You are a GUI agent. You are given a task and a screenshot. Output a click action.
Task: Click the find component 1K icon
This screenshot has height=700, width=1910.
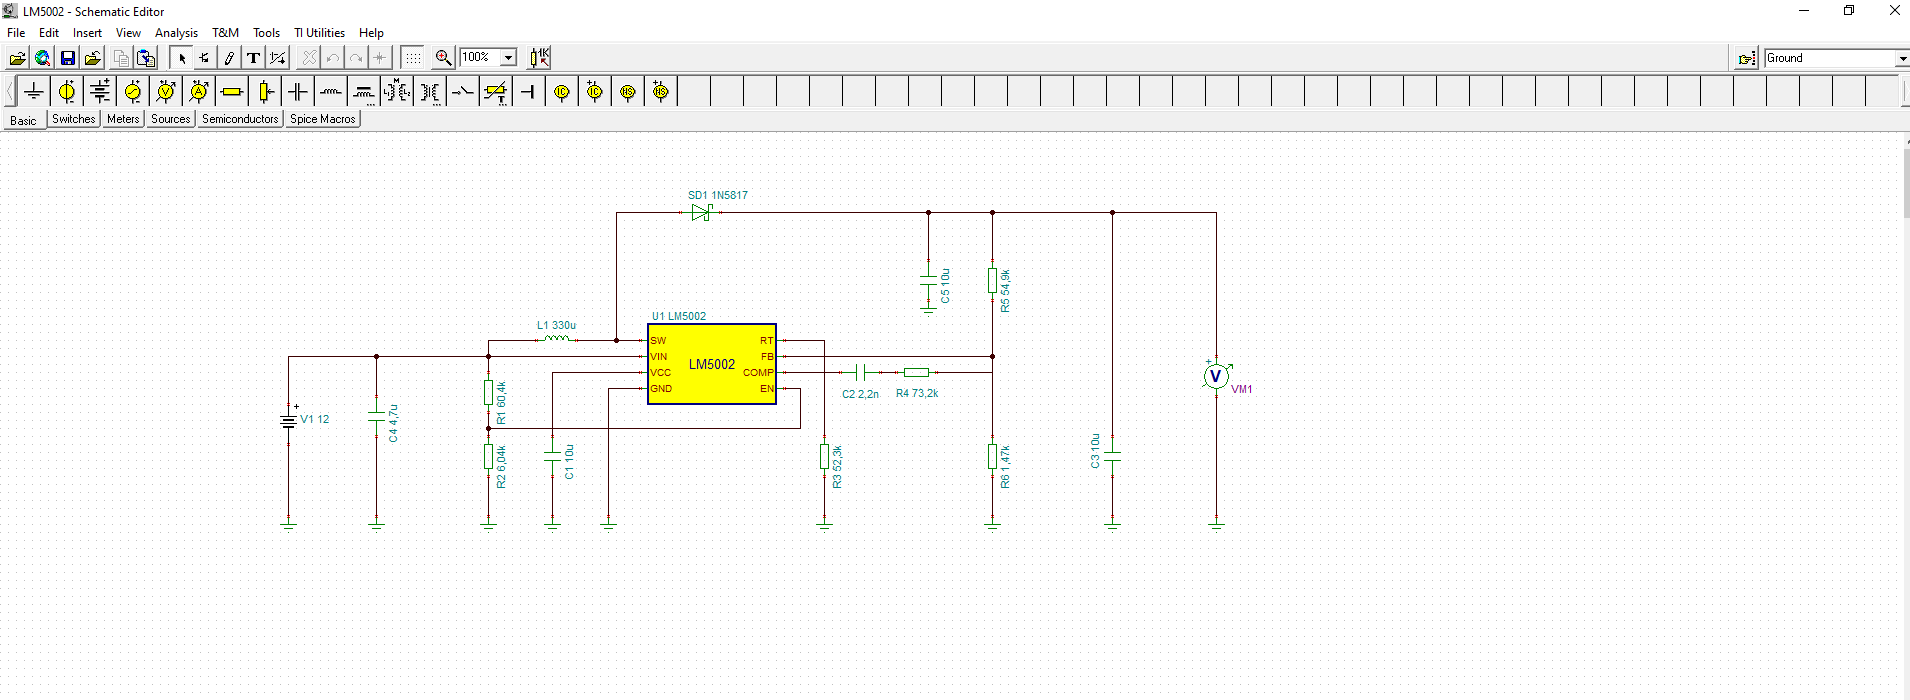coord(540,58)
